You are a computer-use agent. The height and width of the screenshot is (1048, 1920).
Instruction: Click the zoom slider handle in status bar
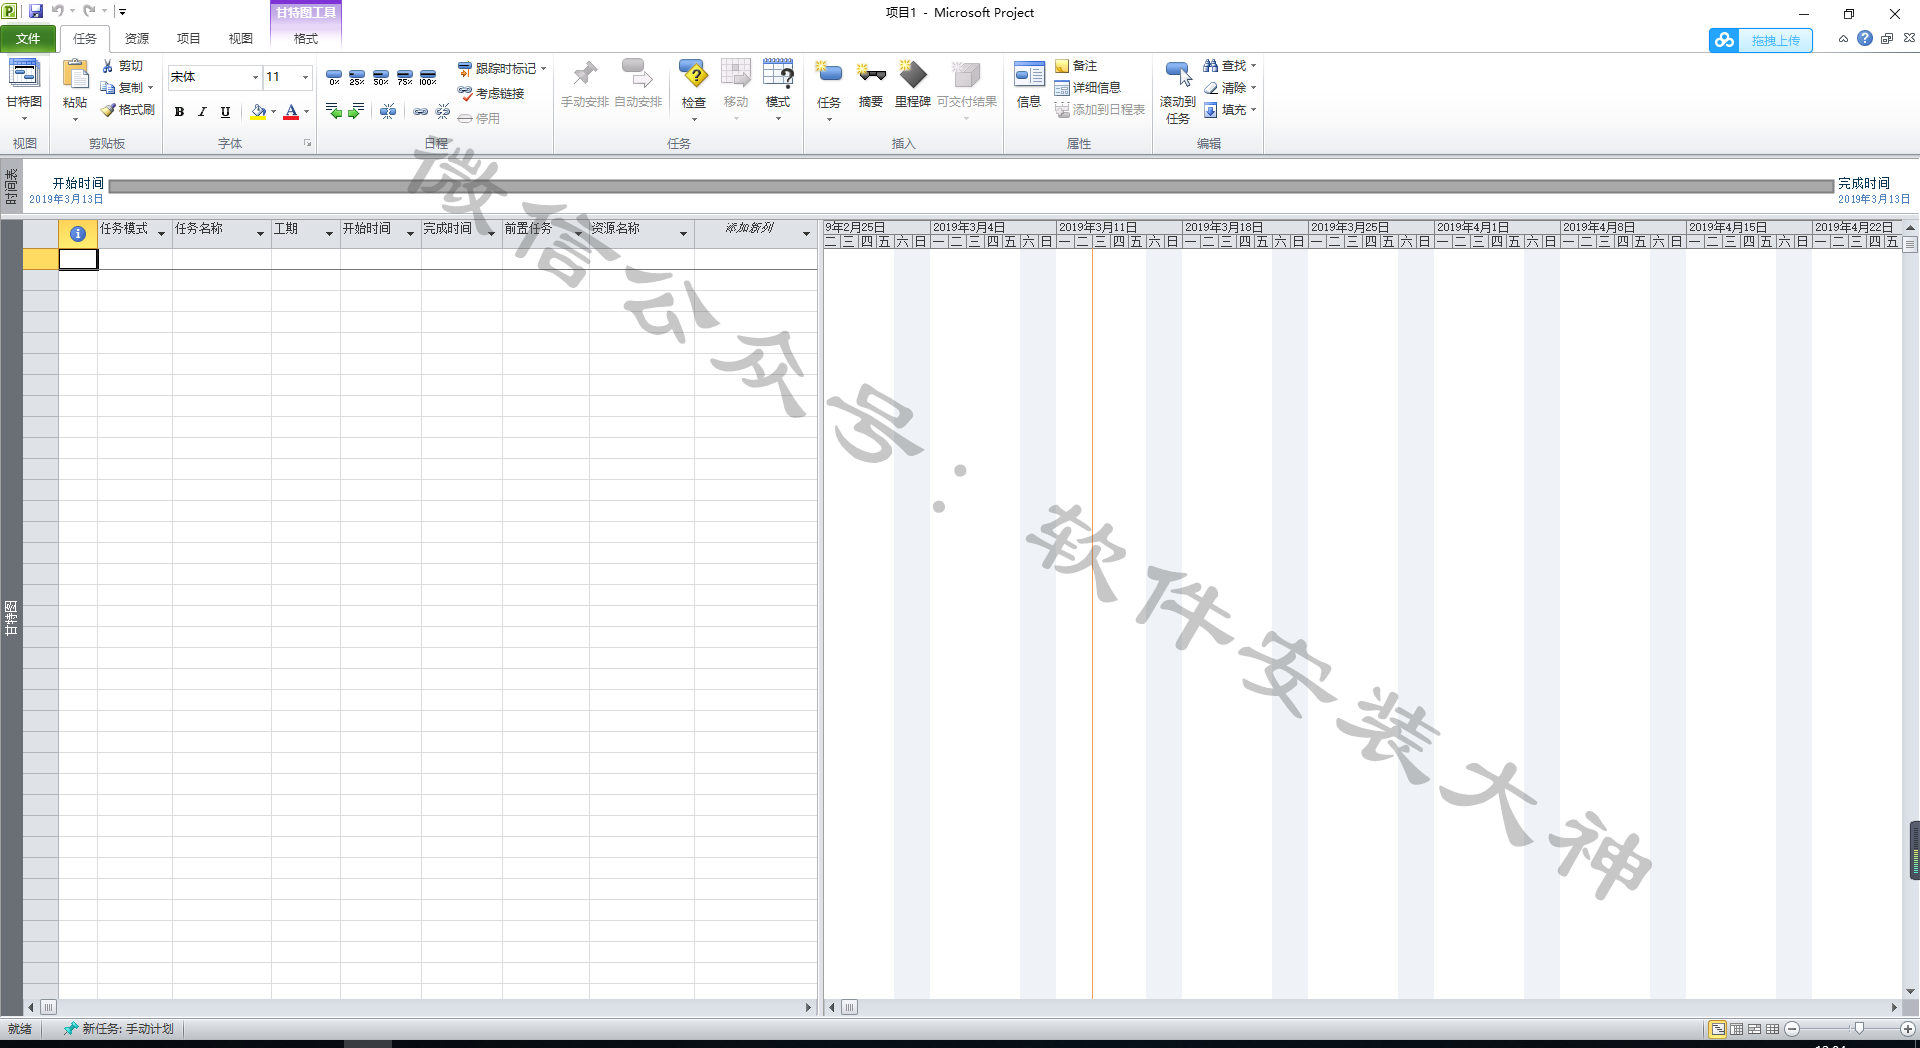[1859, 1028]
